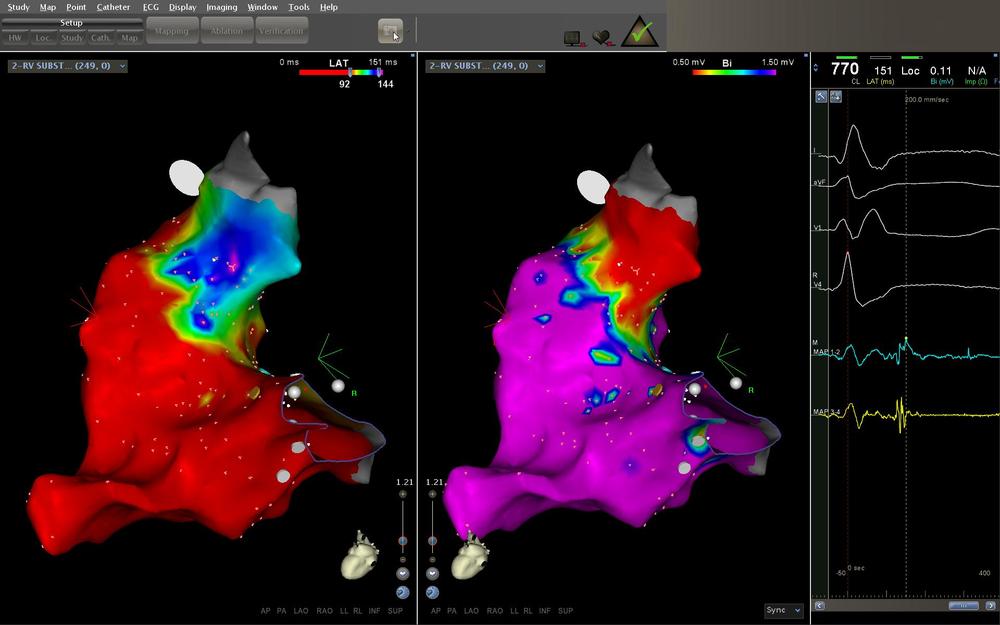Open the Catheter menu
Screen dimensions: 1000x625
tap(113, 7)
